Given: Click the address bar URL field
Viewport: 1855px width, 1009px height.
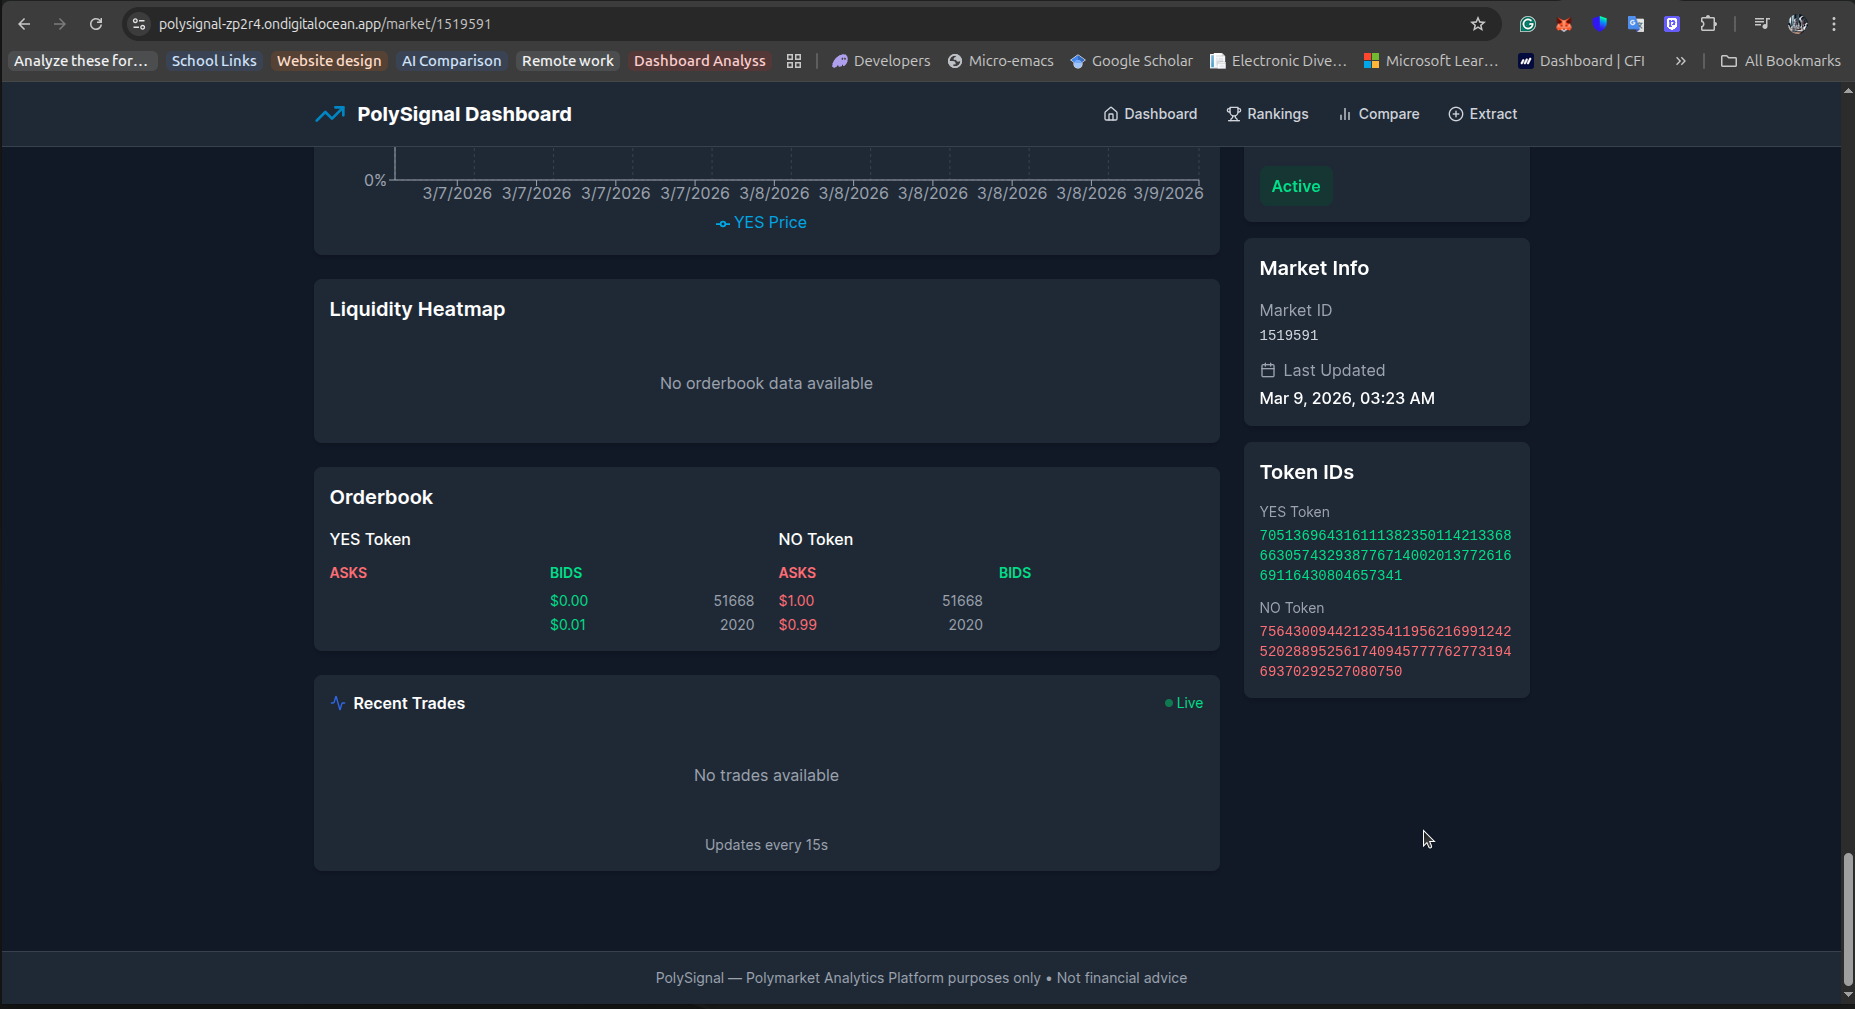Looking at the screenshot, I should pyautogui.click(x=800, y=24).
